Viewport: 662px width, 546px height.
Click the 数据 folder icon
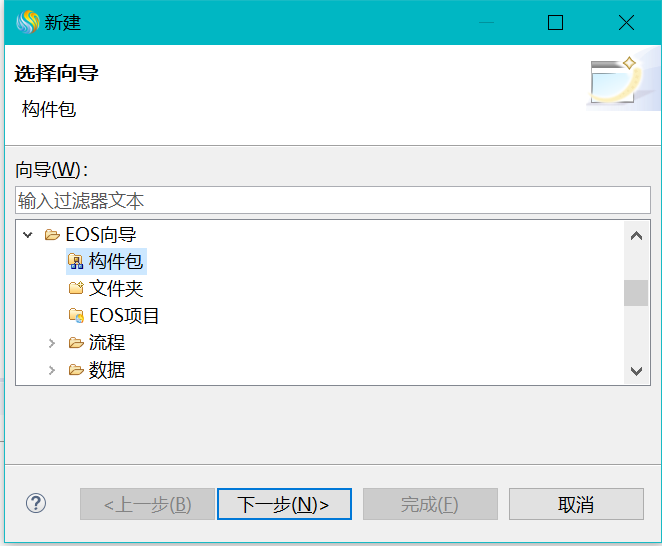75,370
